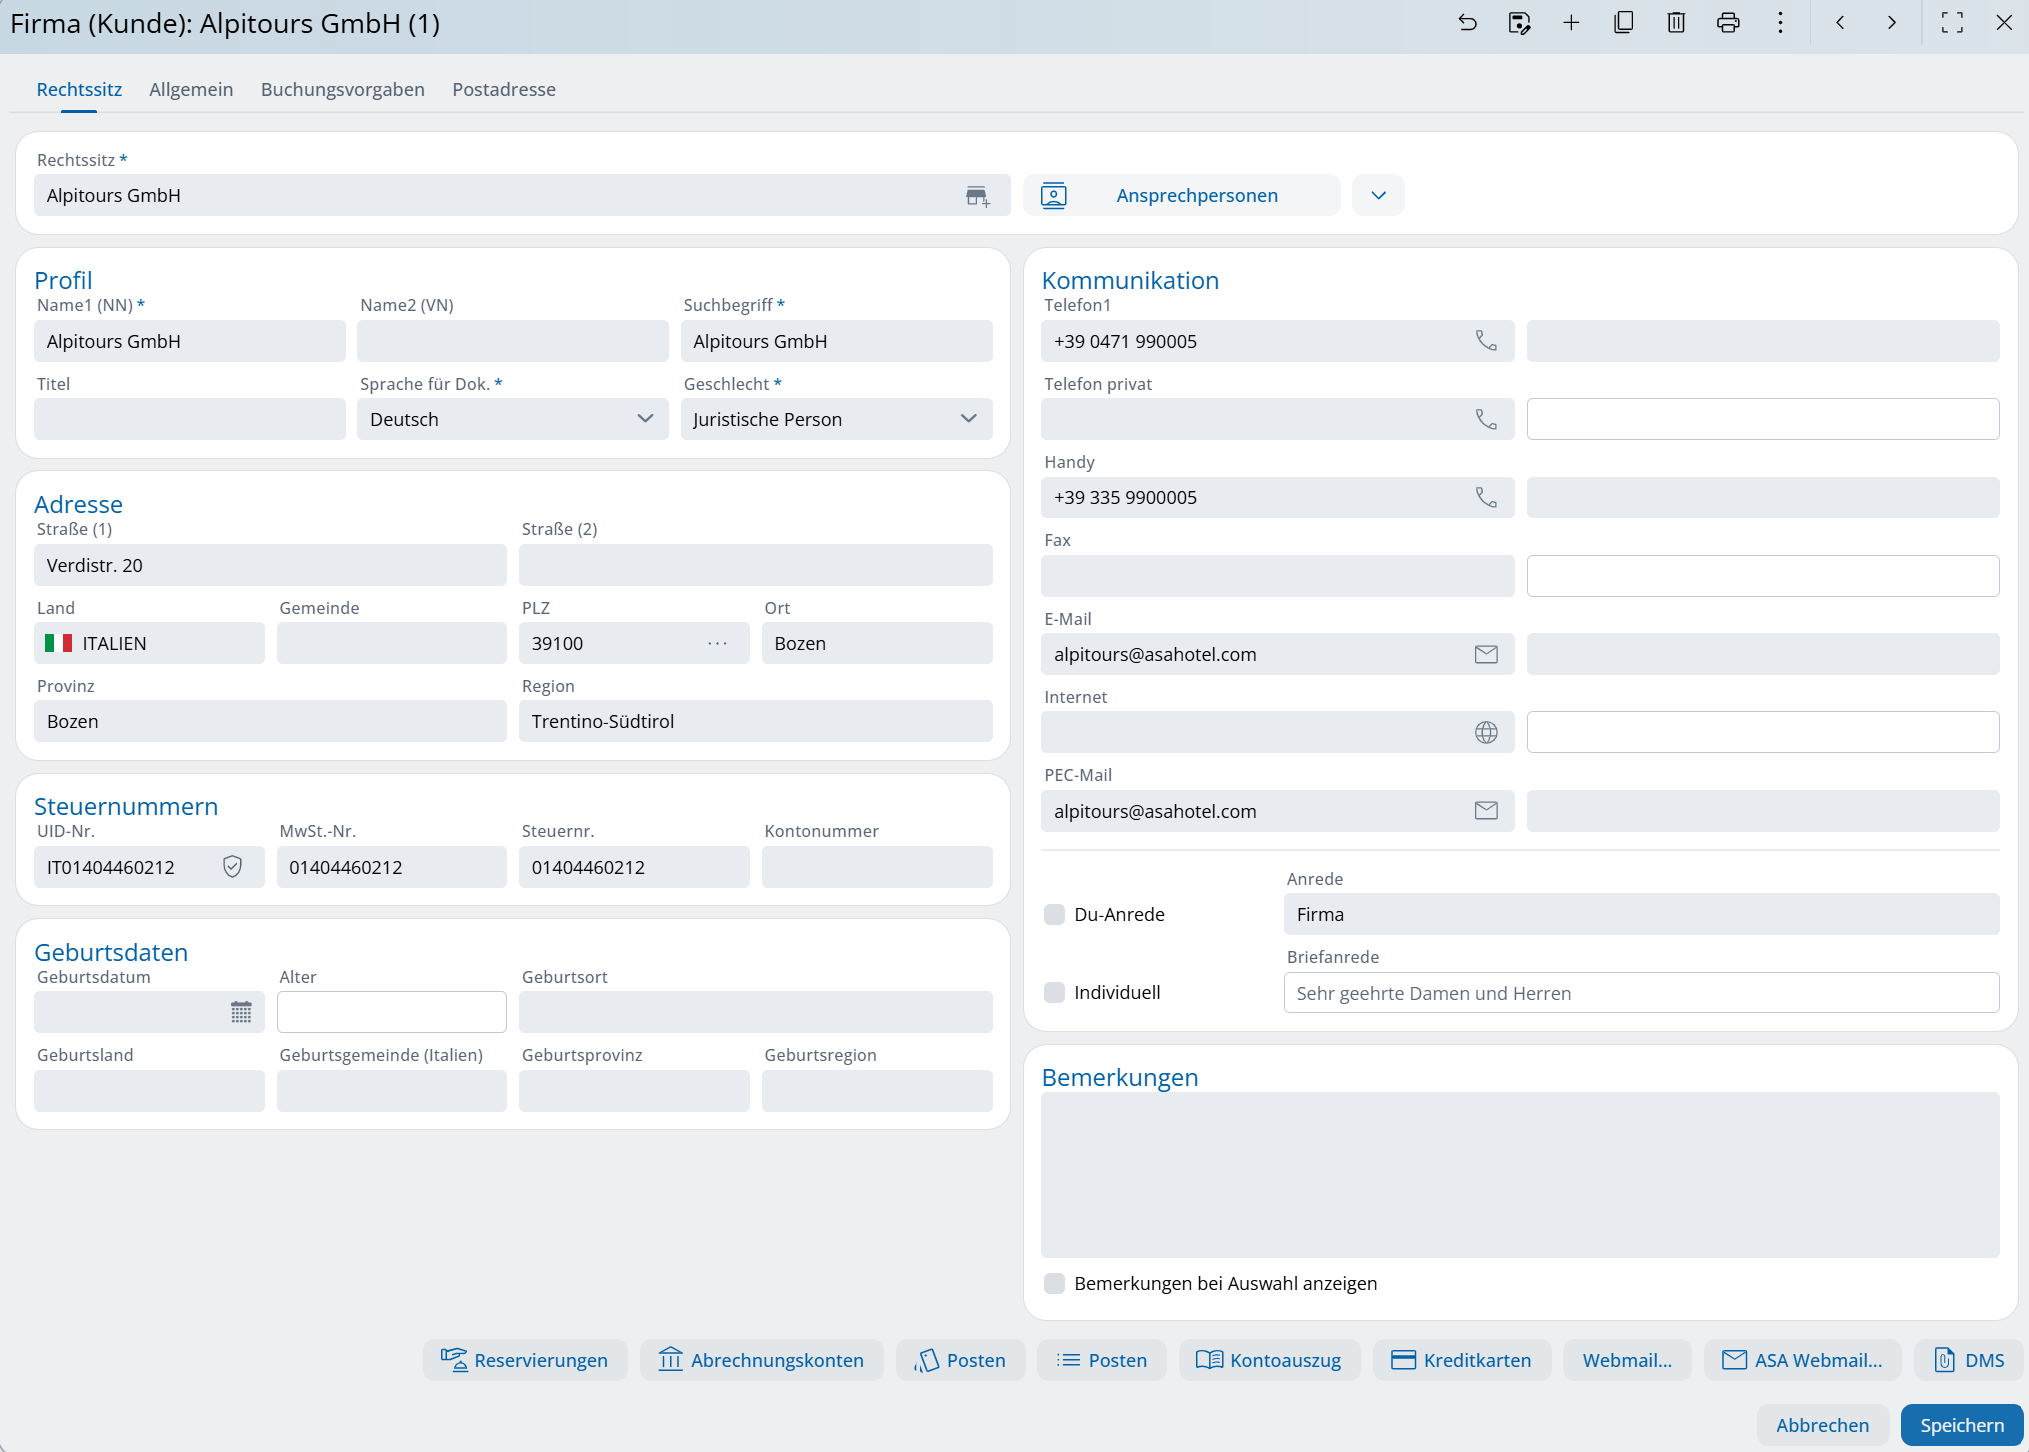Expand the dropdown beside Ansprechpersonen
This screenshot has height=1452, width=2029.
tap(1378, 195)
